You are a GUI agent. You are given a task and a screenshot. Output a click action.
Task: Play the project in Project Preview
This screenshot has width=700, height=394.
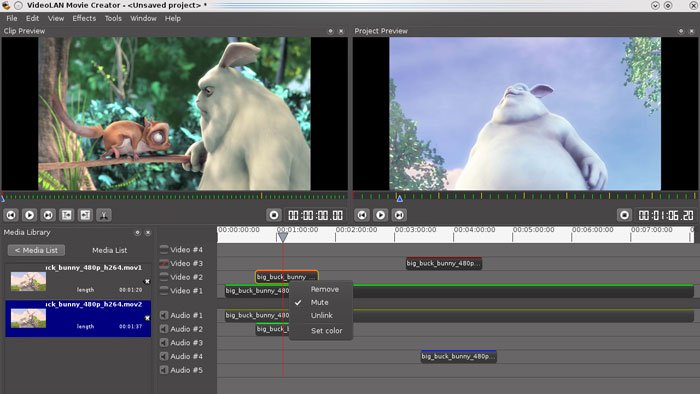380,215
